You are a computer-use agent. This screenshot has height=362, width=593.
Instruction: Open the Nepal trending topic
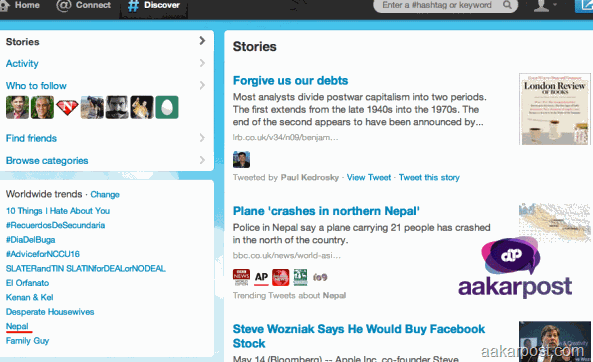point(17,326)
